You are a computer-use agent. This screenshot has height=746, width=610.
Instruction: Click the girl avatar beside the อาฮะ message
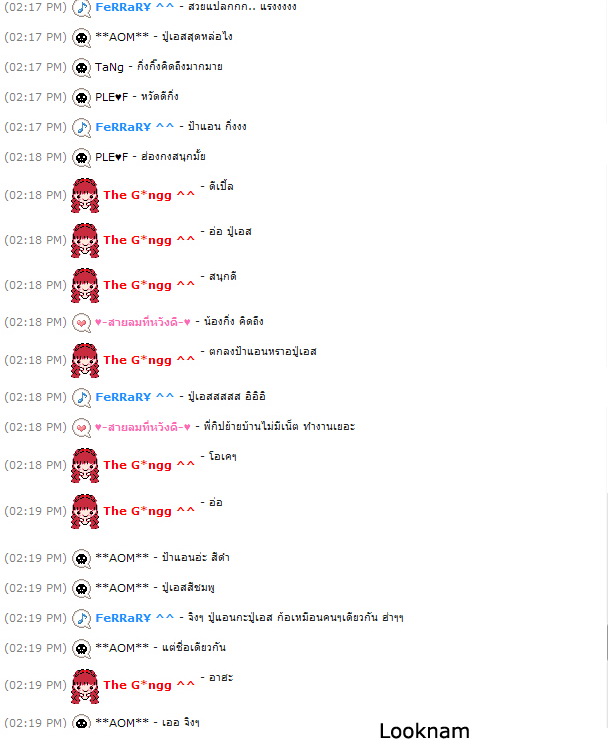[85, 686]
